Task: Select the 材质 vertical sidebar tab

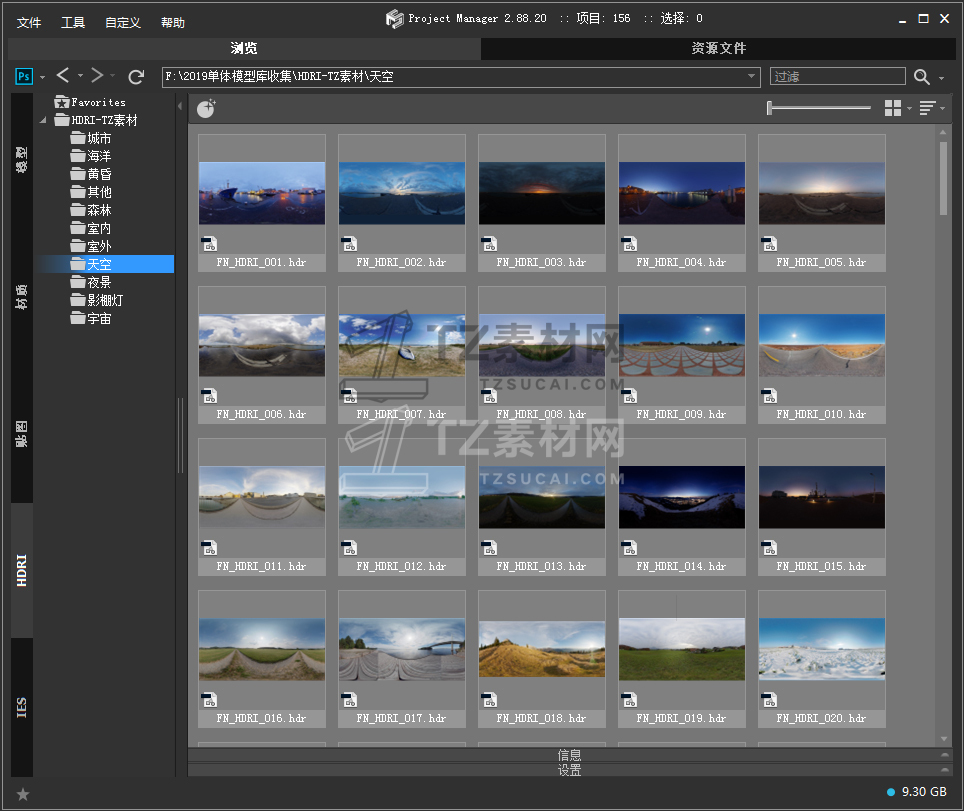Action: click(22, 297)
